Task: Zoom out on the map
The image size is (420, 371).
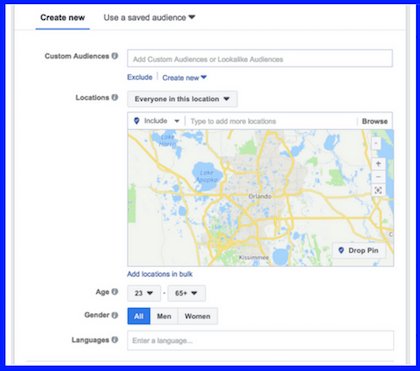Action: click(x=378, y=177)
